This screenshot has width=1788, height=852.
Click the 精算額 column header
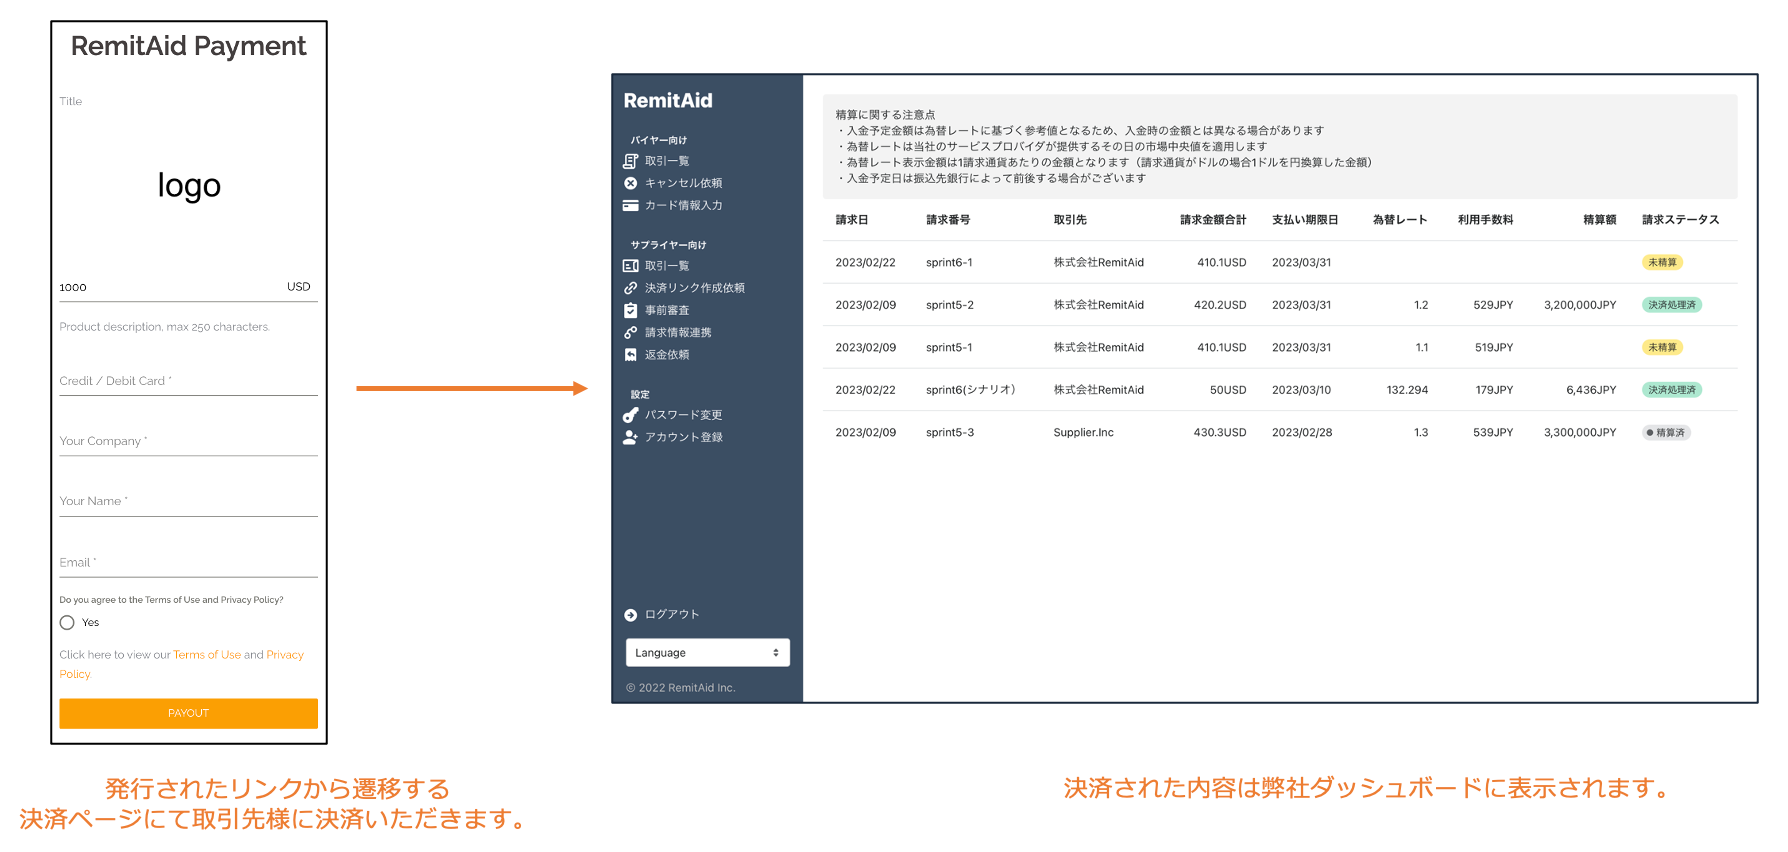click(1600, 220)
